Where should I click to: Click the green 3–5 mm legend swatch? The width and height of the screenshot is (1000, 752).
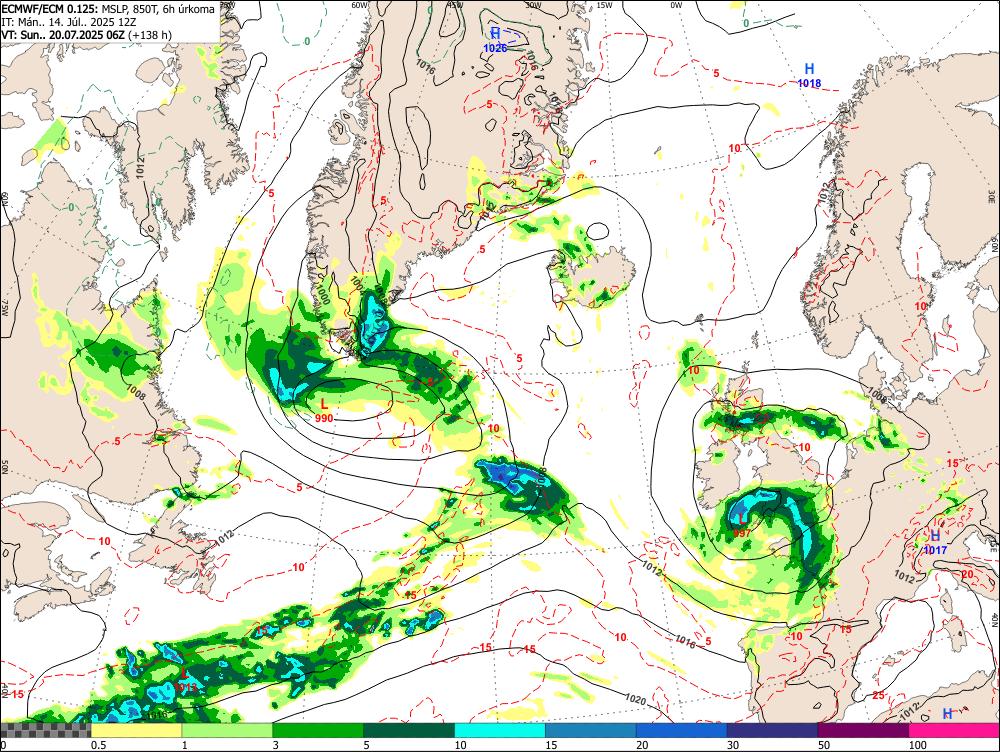(x=318, y=730)
